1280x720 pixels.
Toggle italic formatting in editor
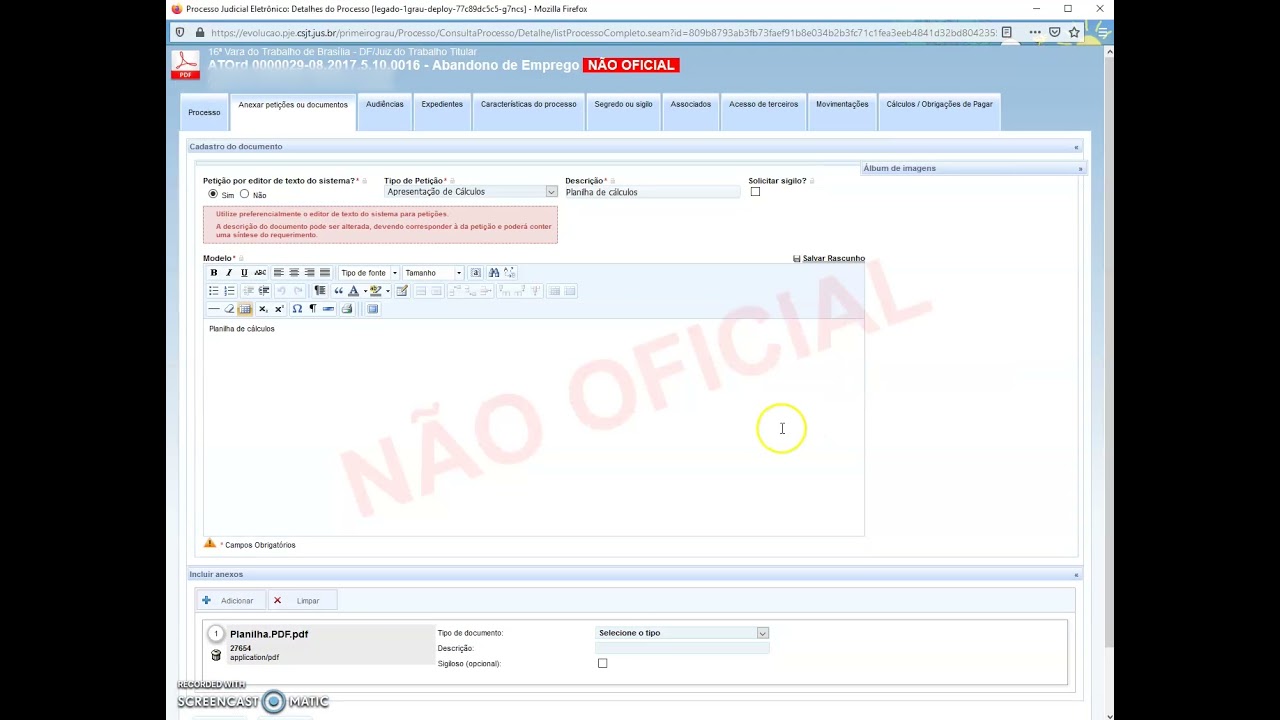pyautogui.click(x=229, y=273)
